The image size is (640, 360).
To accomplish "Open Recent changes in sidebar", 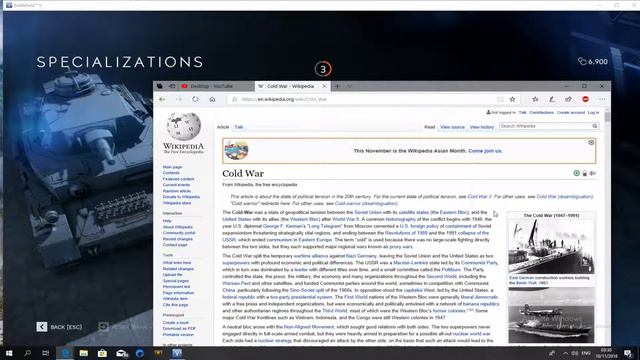I will (x=178, y=239).
